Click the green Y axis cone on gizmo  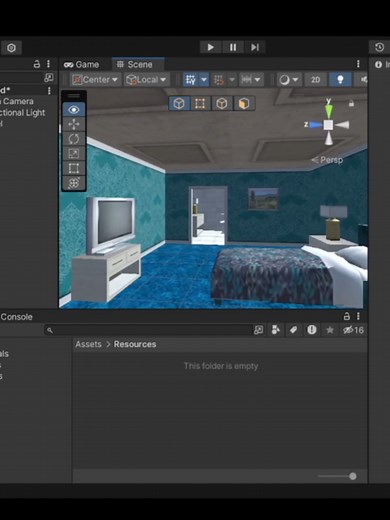pos(329,111)
